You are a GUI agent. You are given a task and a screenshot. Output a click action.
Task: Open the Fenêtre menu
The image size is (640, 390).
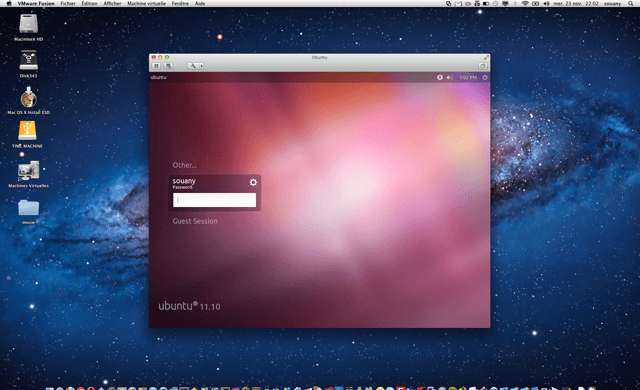[x=180, y=3]
